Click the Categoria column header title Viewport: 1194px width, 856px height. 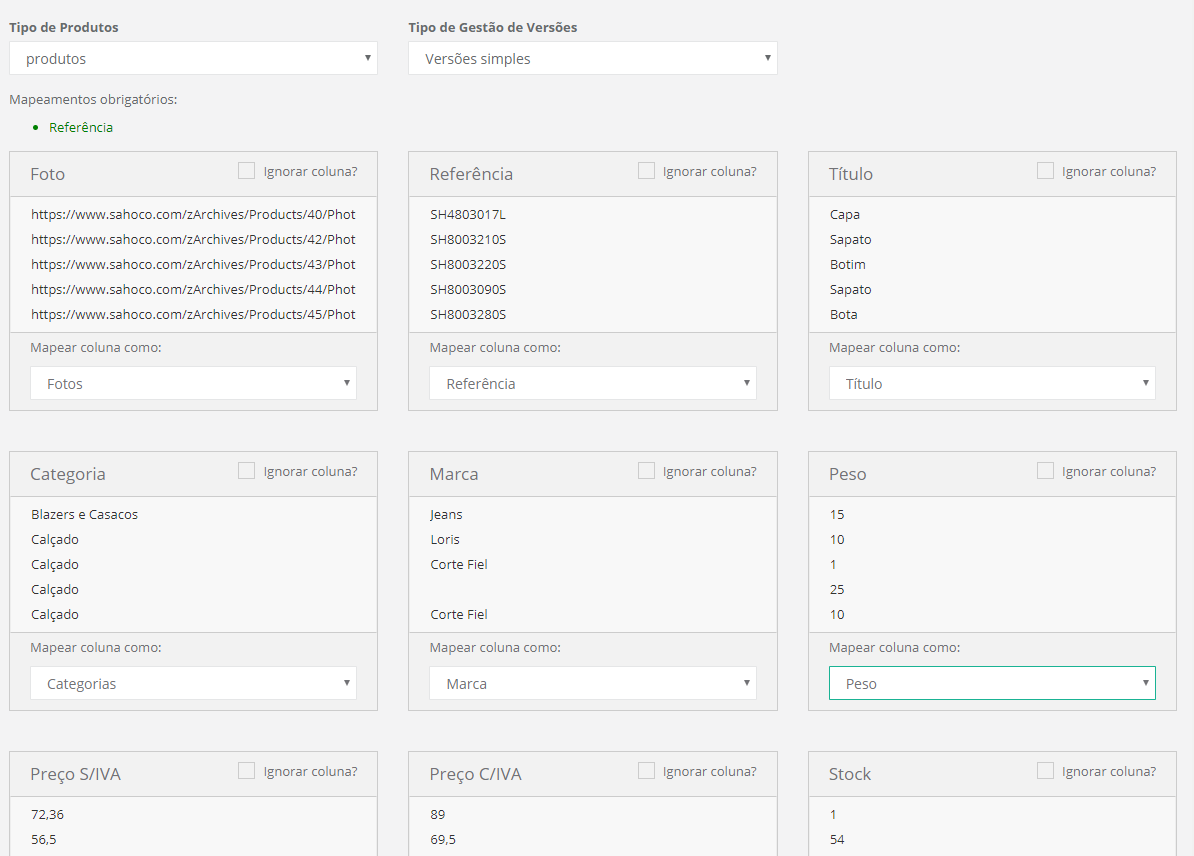pyautogui.click(x=68, y=474)
